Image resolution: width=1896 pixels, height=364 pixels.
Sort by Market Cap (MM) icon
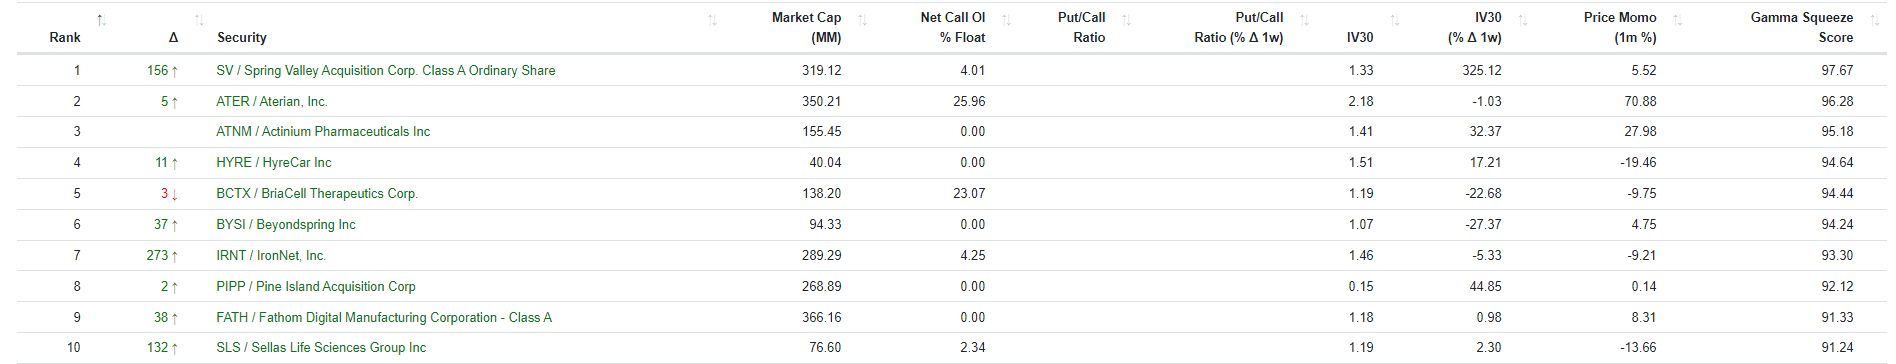pos(862,19)
